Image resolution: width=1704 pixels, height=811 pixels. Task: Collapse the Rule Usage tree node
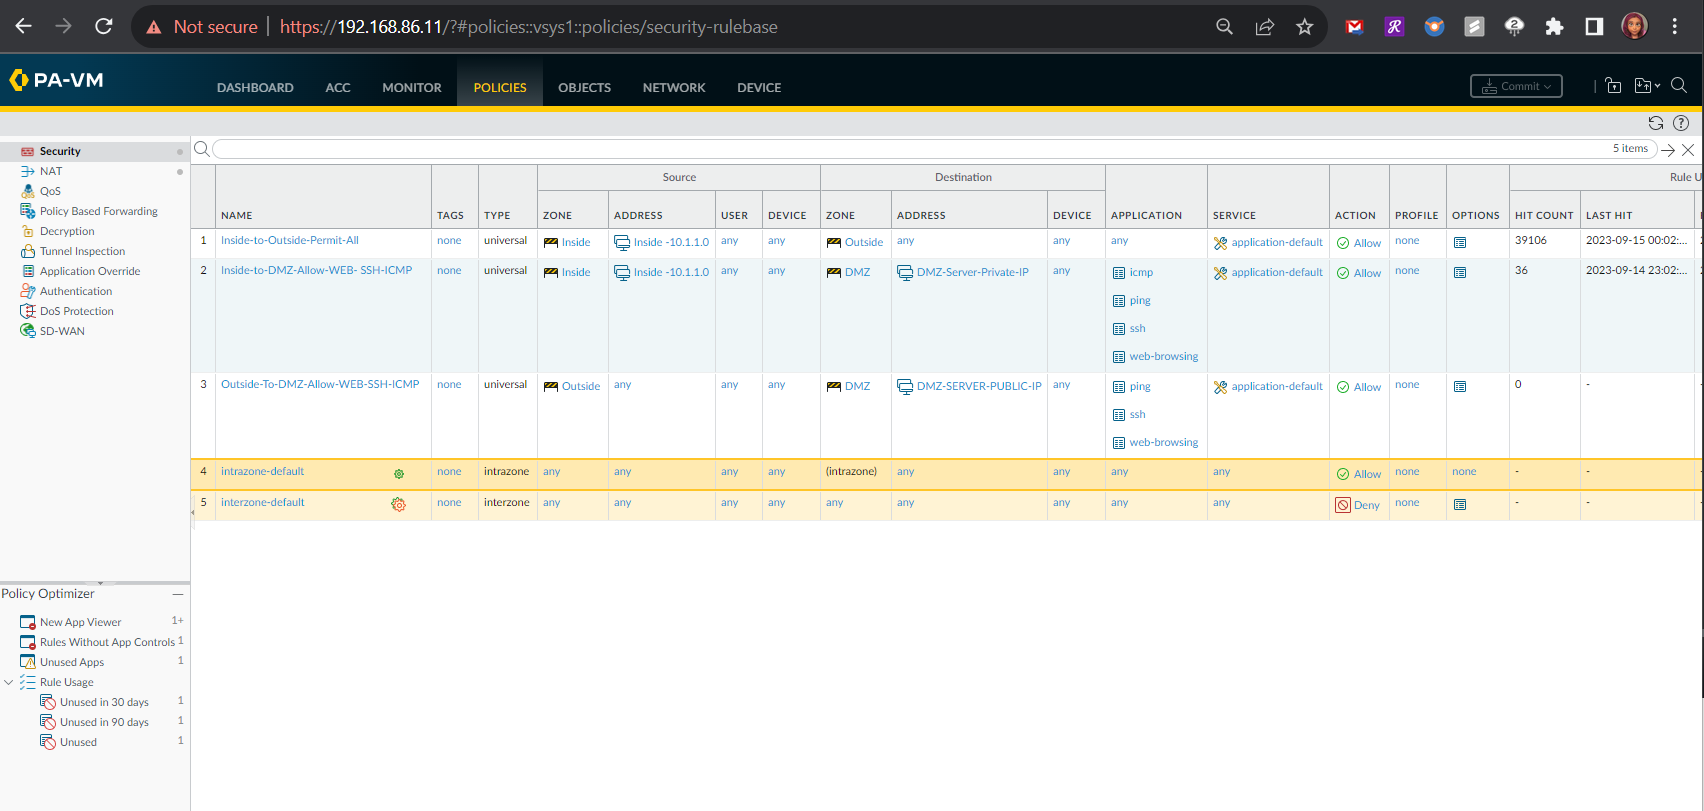tap(9, 682)
